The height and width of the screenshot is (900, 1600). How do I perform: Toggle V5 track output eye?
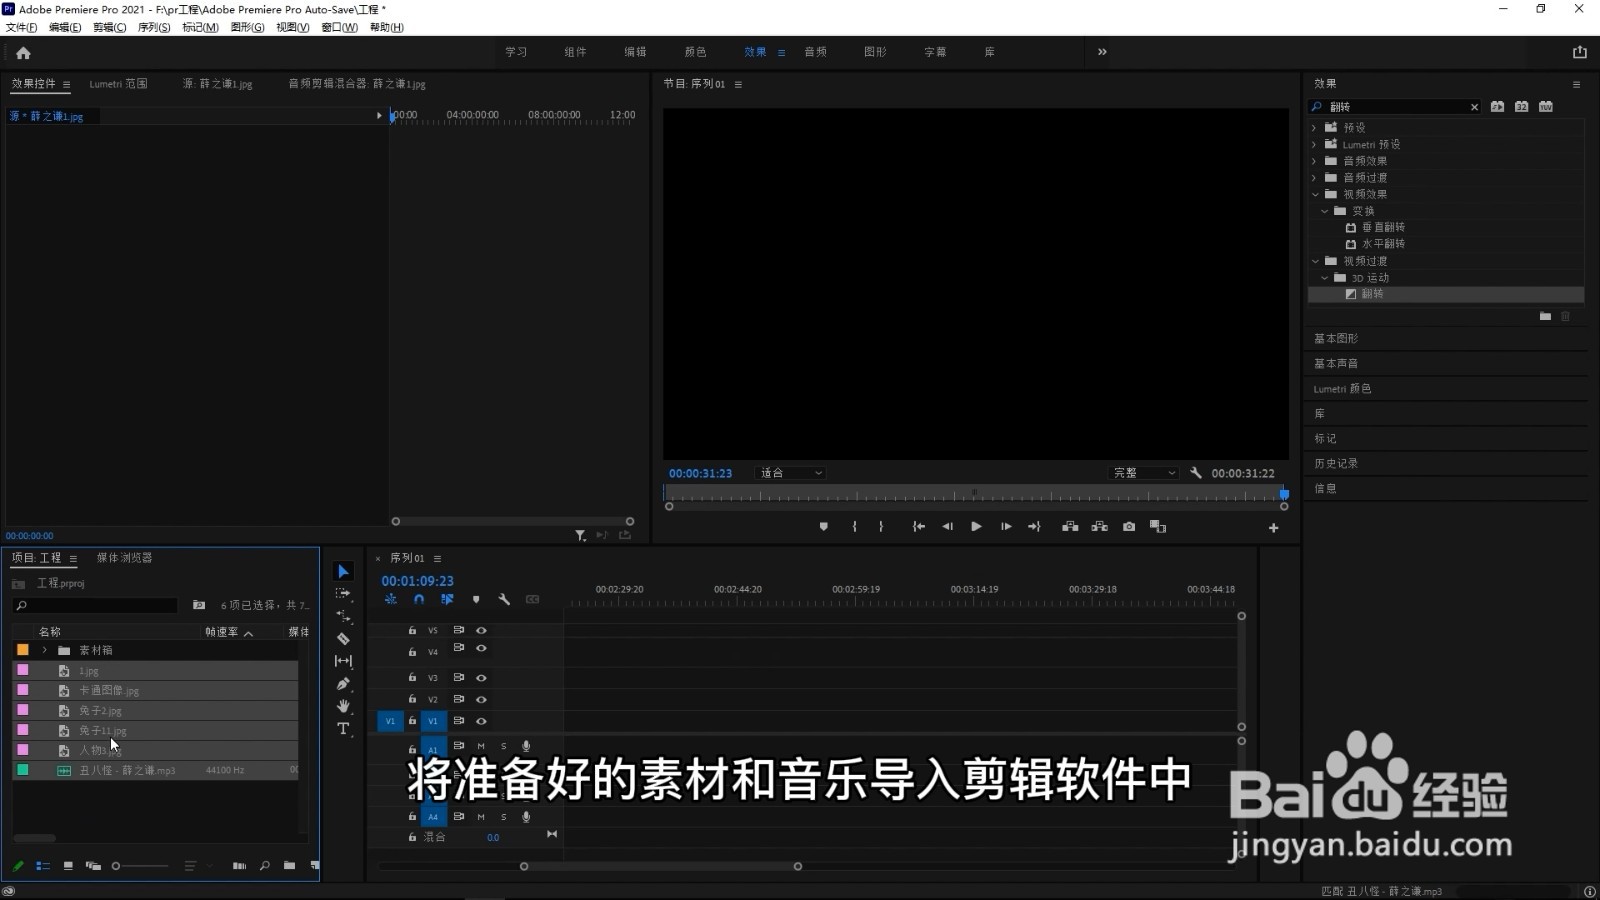click(481, 631)
